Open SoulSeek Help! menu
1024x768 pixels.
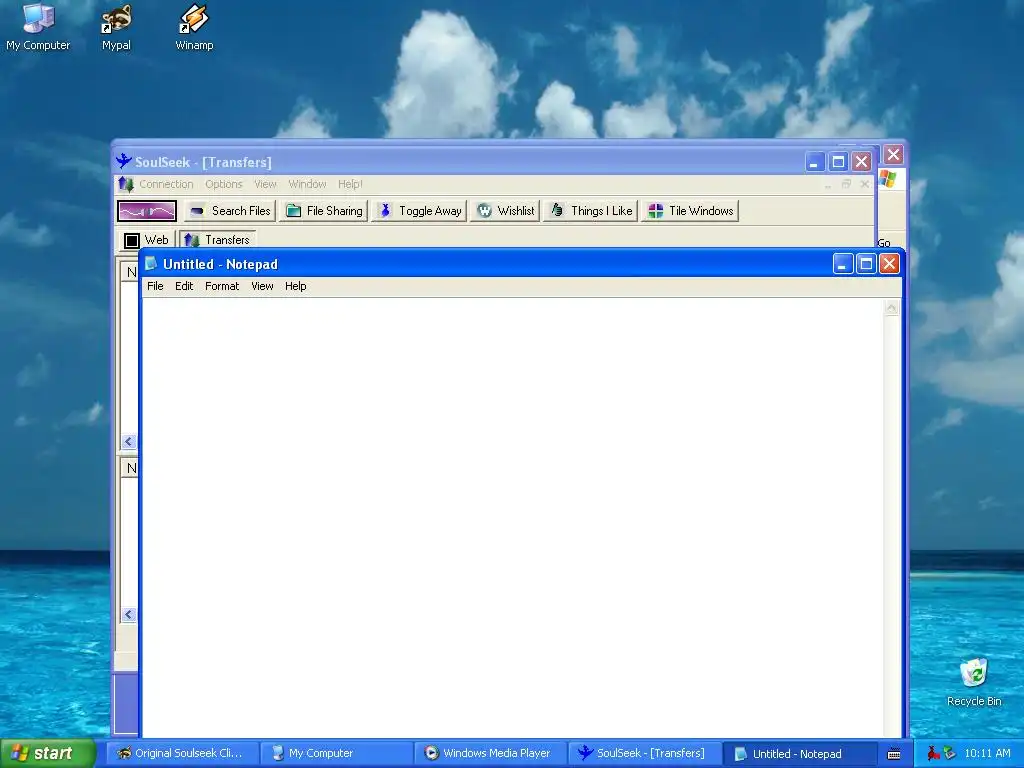pyautogui.click(x=350, y=184)
